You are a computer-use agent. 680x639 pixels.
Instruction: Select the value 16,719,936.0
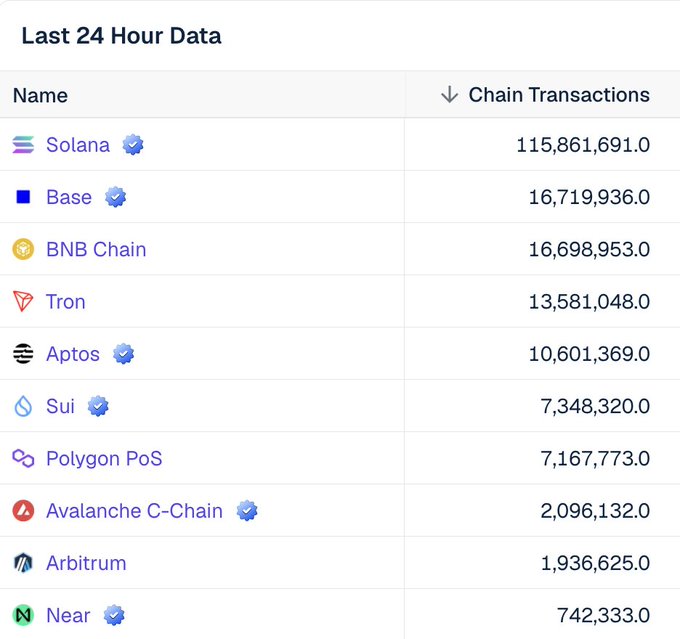point(589,197)
